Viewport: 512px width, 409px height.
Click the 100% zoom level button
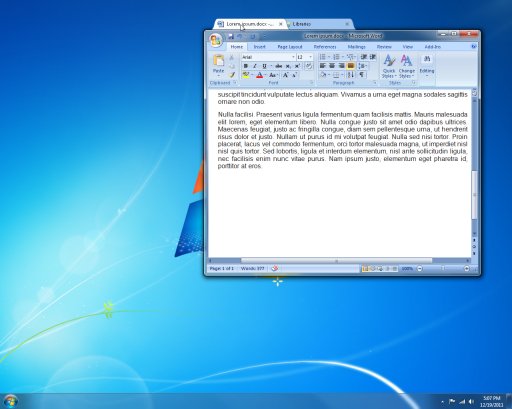click(407, 268)
